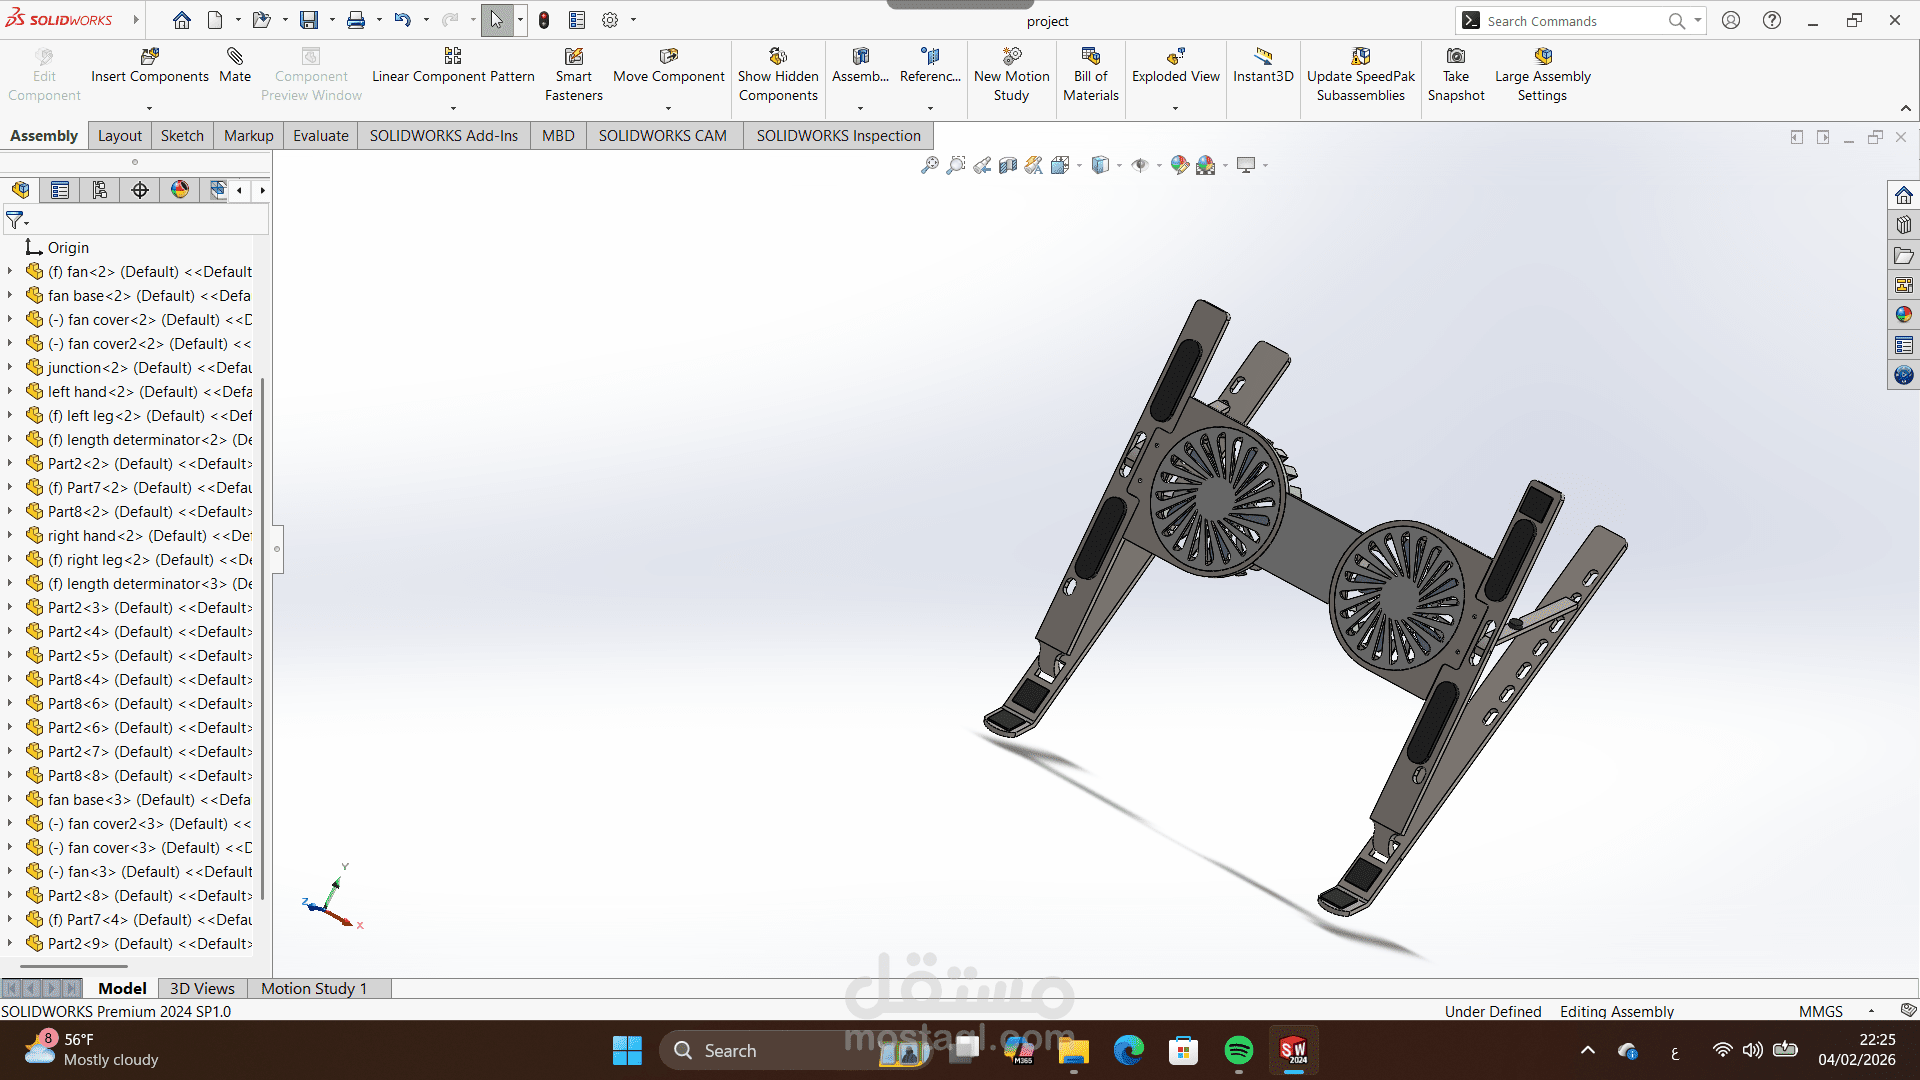1920x1080 pixels.
Task: Select the Move Component tool
Action: [x=669, y=65]
